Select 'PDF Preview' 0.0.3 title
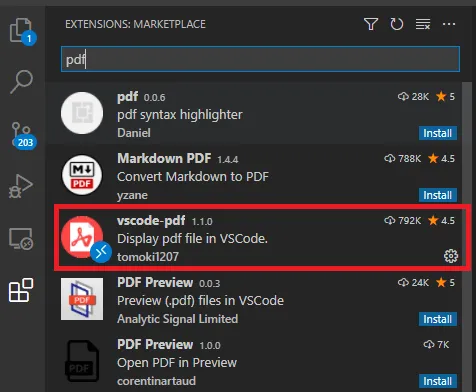Image resolution: width=476 pixels, height=392 pixels. click(x=155, y=283)
